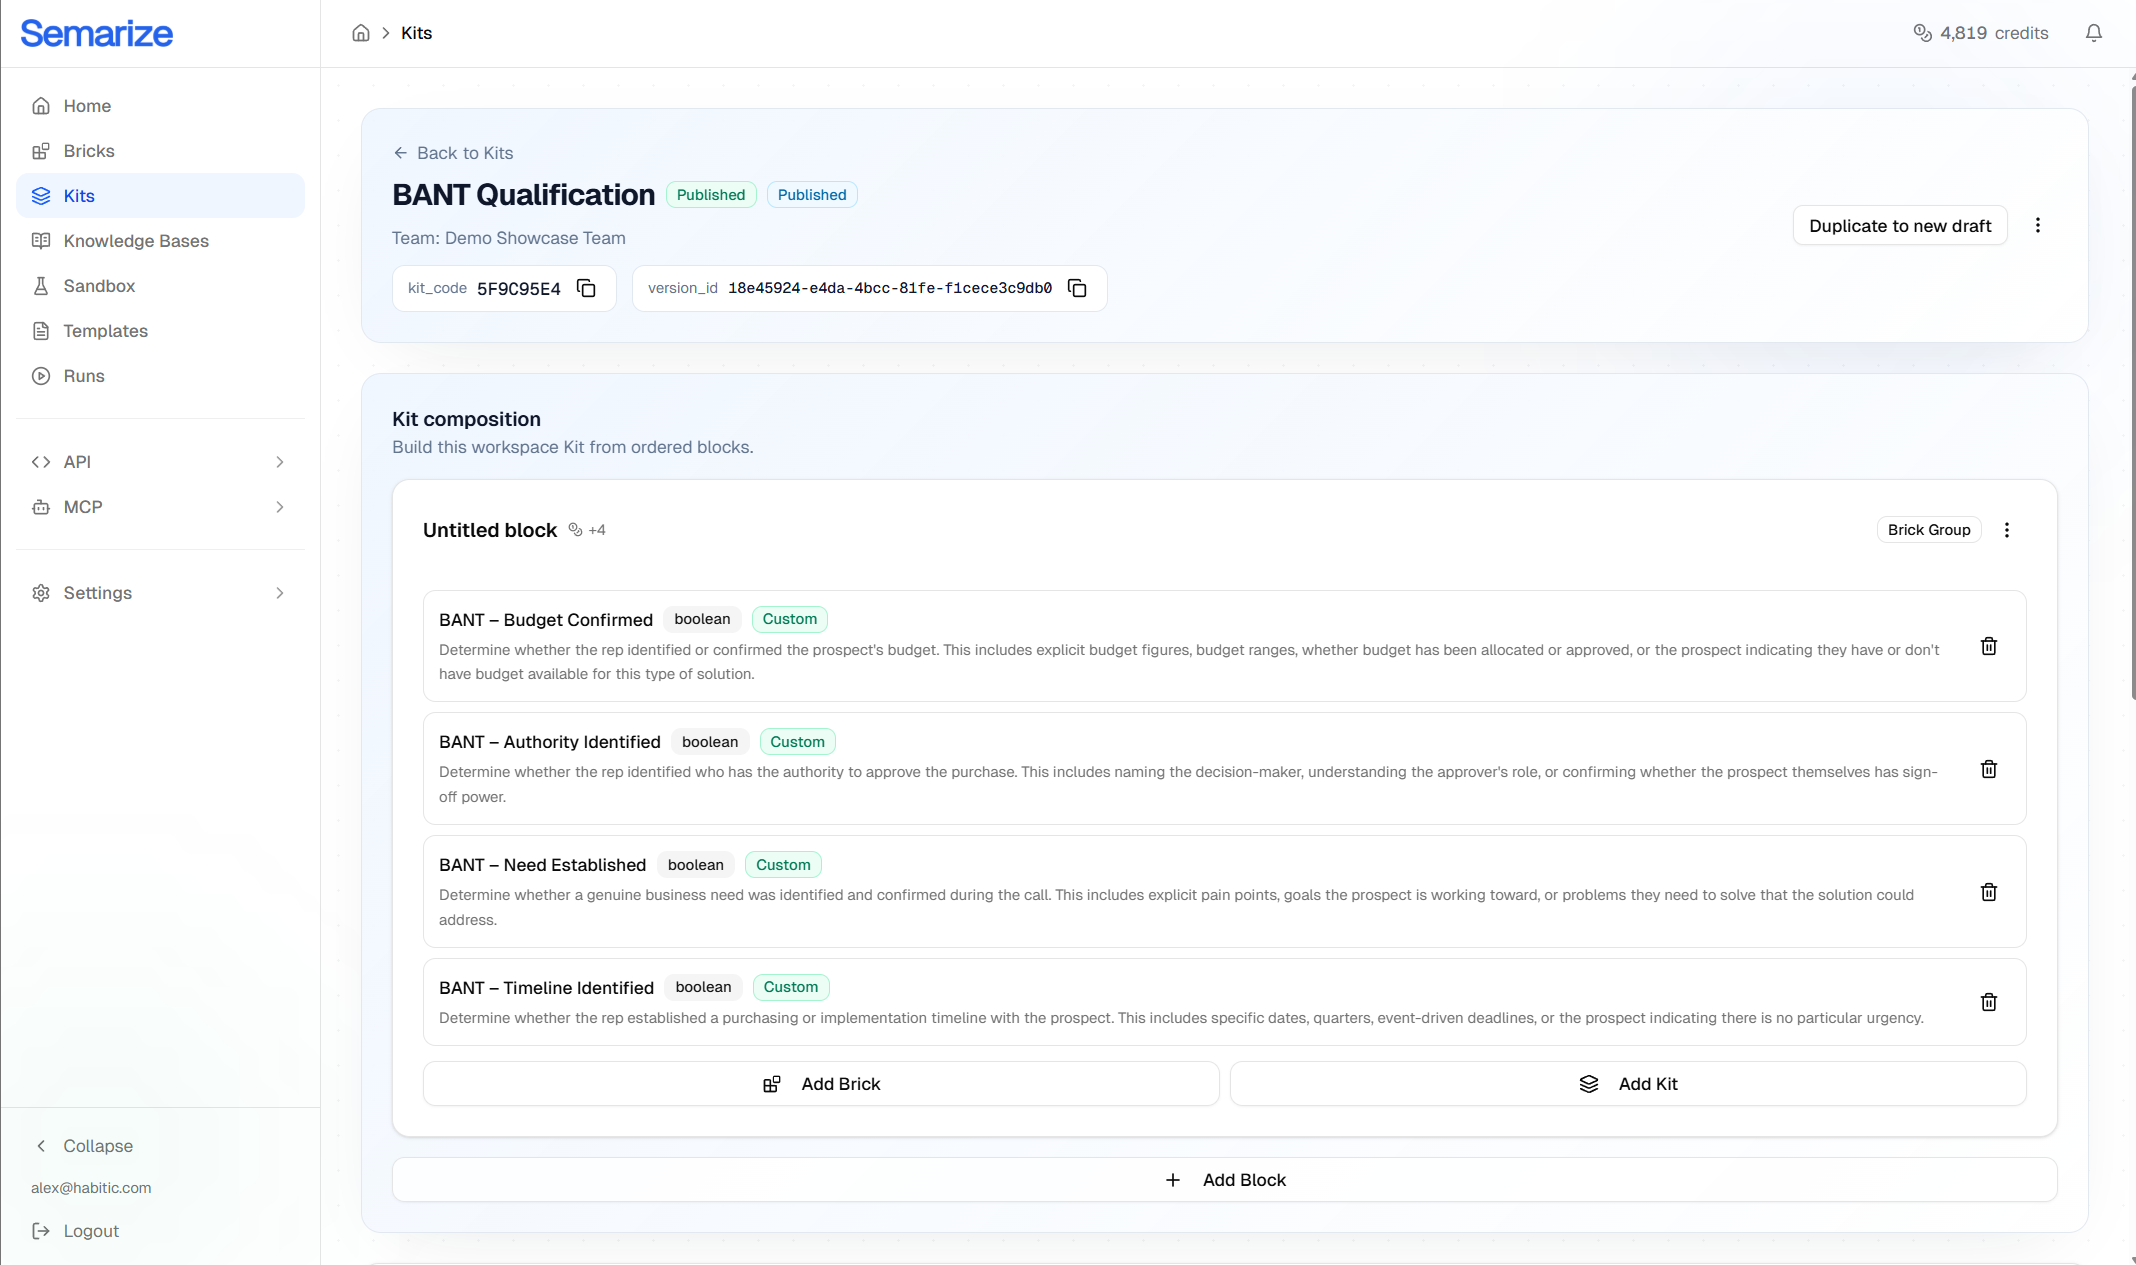Click the home breadcrumb icon
2136x1265 pixels.
click(x=361, y=33)
